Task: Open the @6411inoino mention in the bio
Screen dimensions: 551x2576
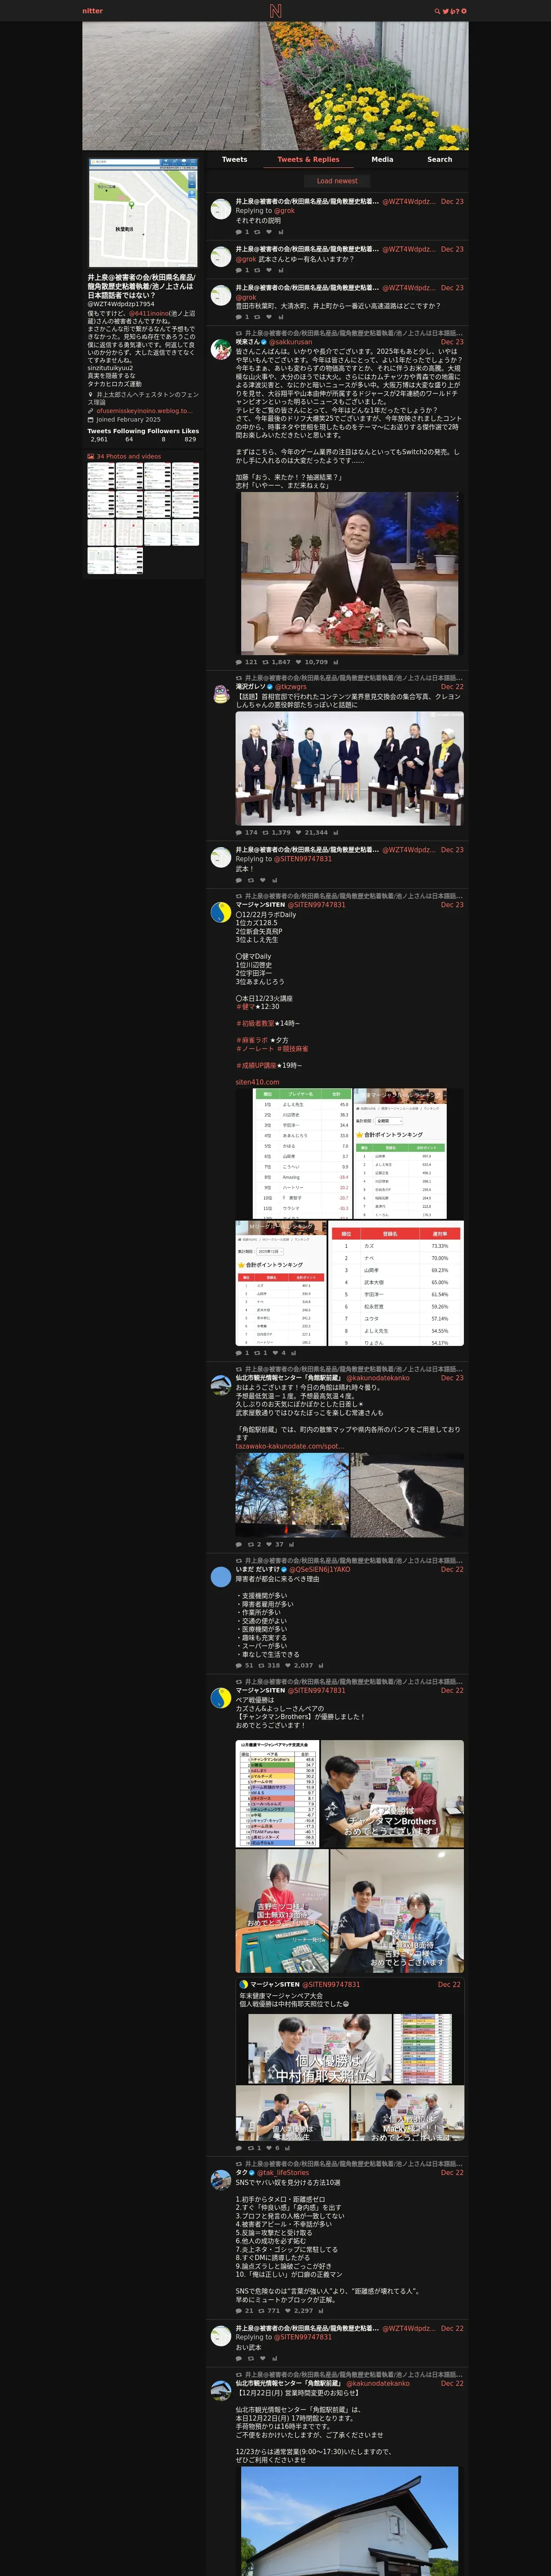Action: click(148, 313)
